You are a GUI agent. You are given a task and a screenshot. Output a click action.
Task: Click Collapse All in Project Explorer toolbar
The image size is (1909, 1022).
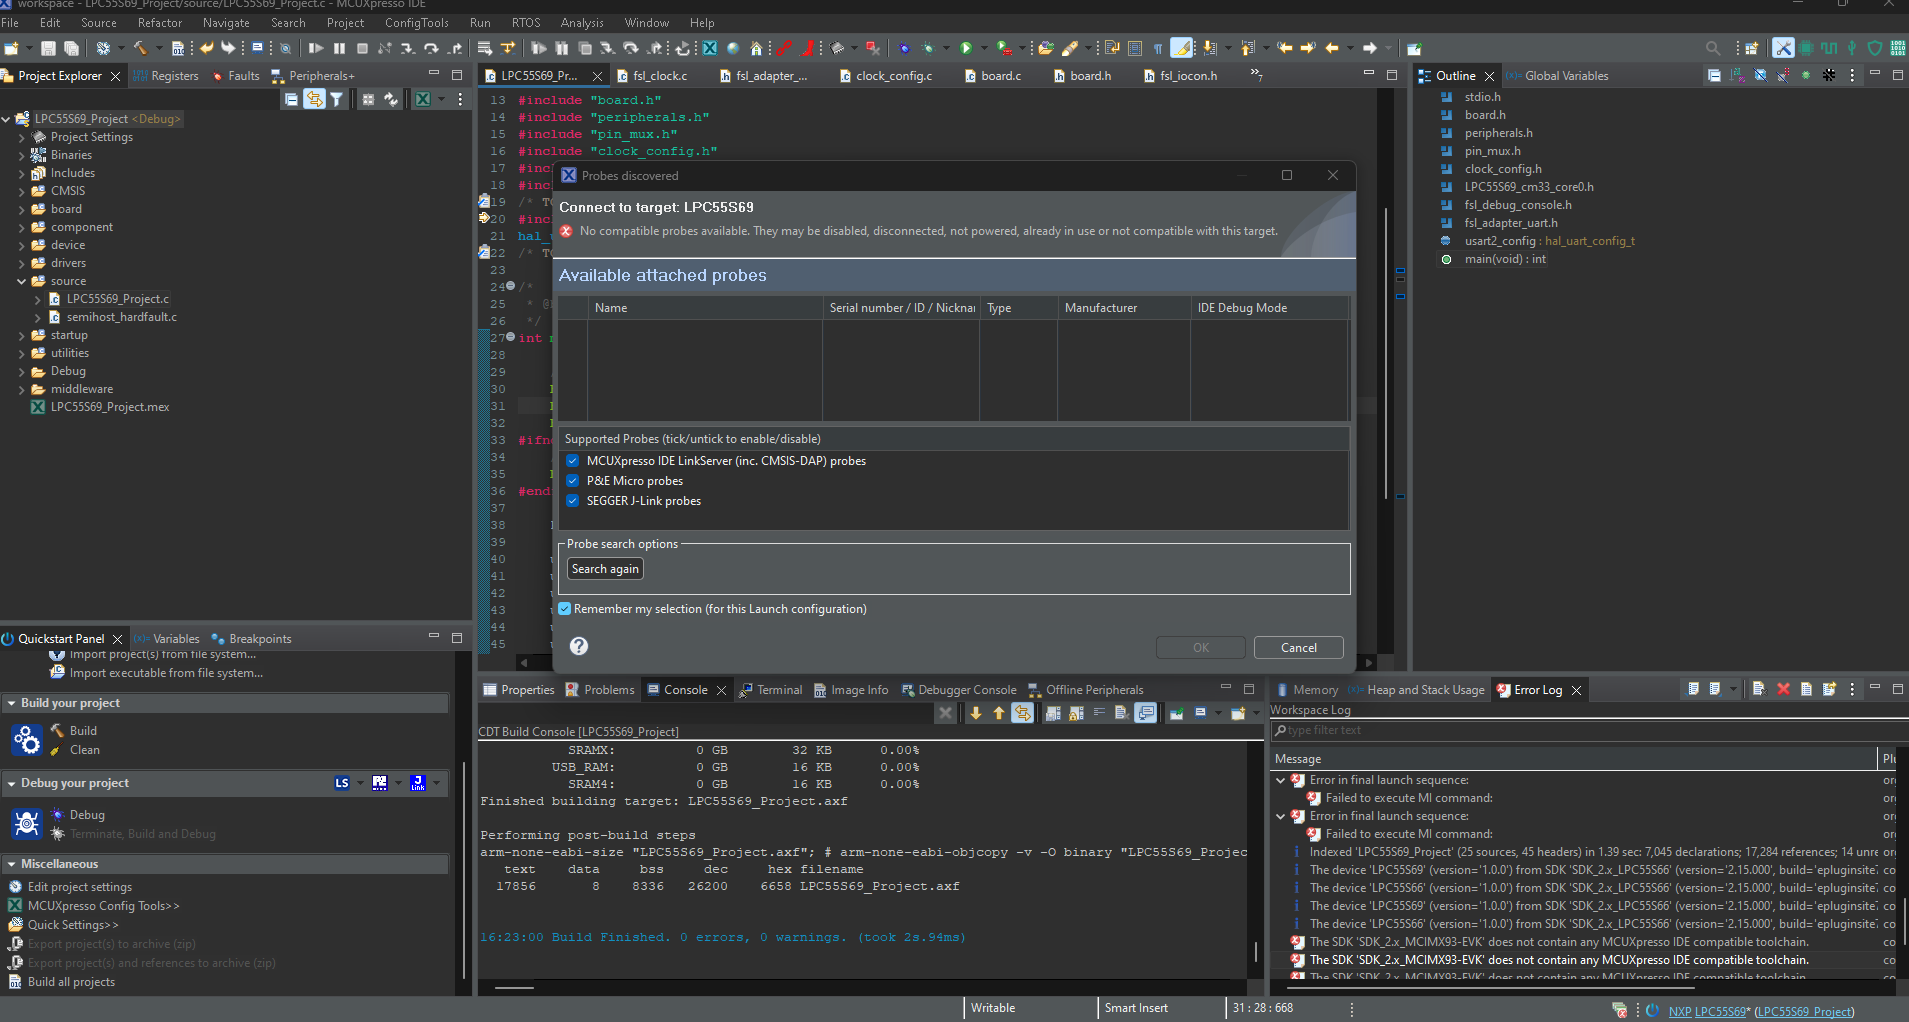291,99
